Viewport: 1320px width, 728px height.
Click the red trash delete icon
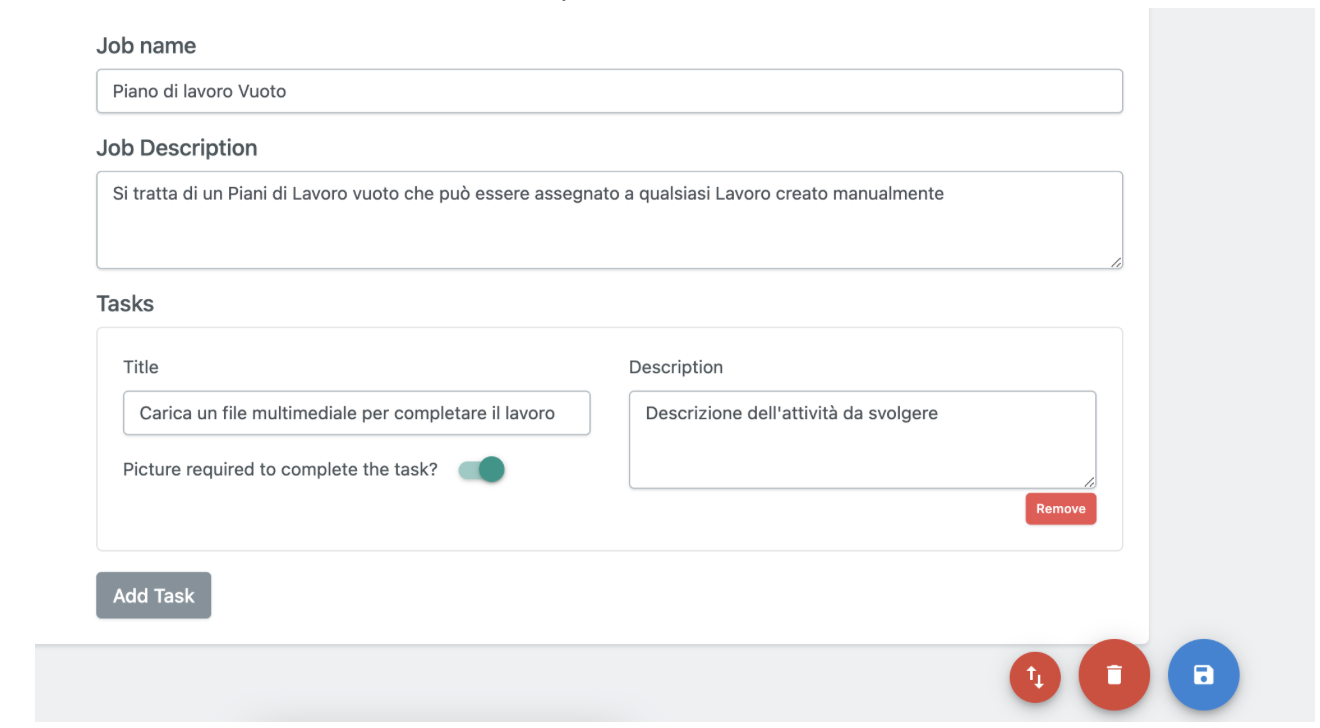[x=1114, y=675]
